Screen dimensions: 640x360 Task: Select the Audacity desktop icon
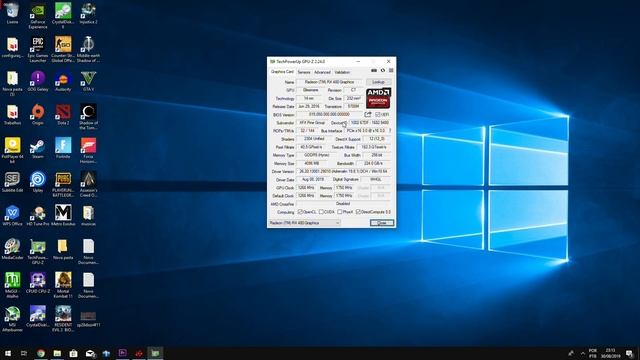click(63, 81)
